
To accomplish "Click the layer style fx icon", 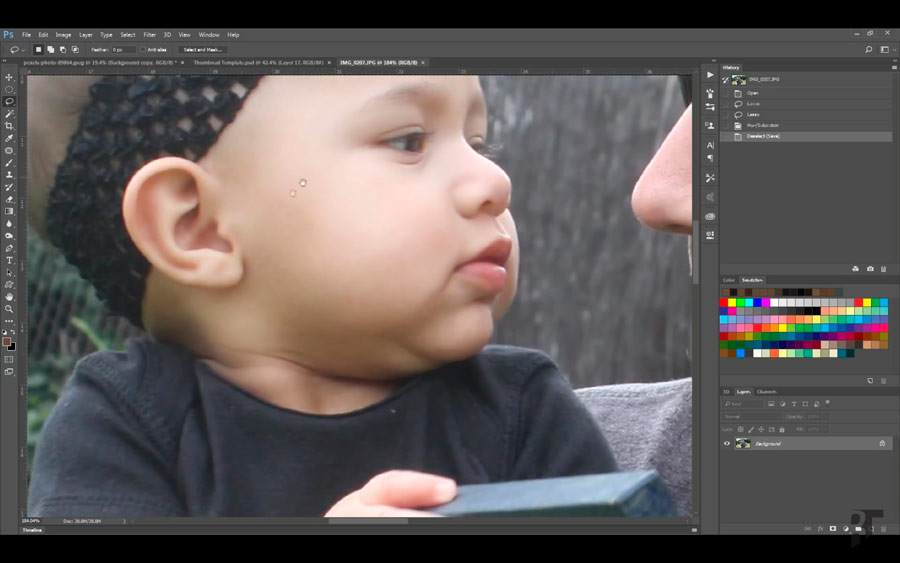I will click(x=820, y=528).
